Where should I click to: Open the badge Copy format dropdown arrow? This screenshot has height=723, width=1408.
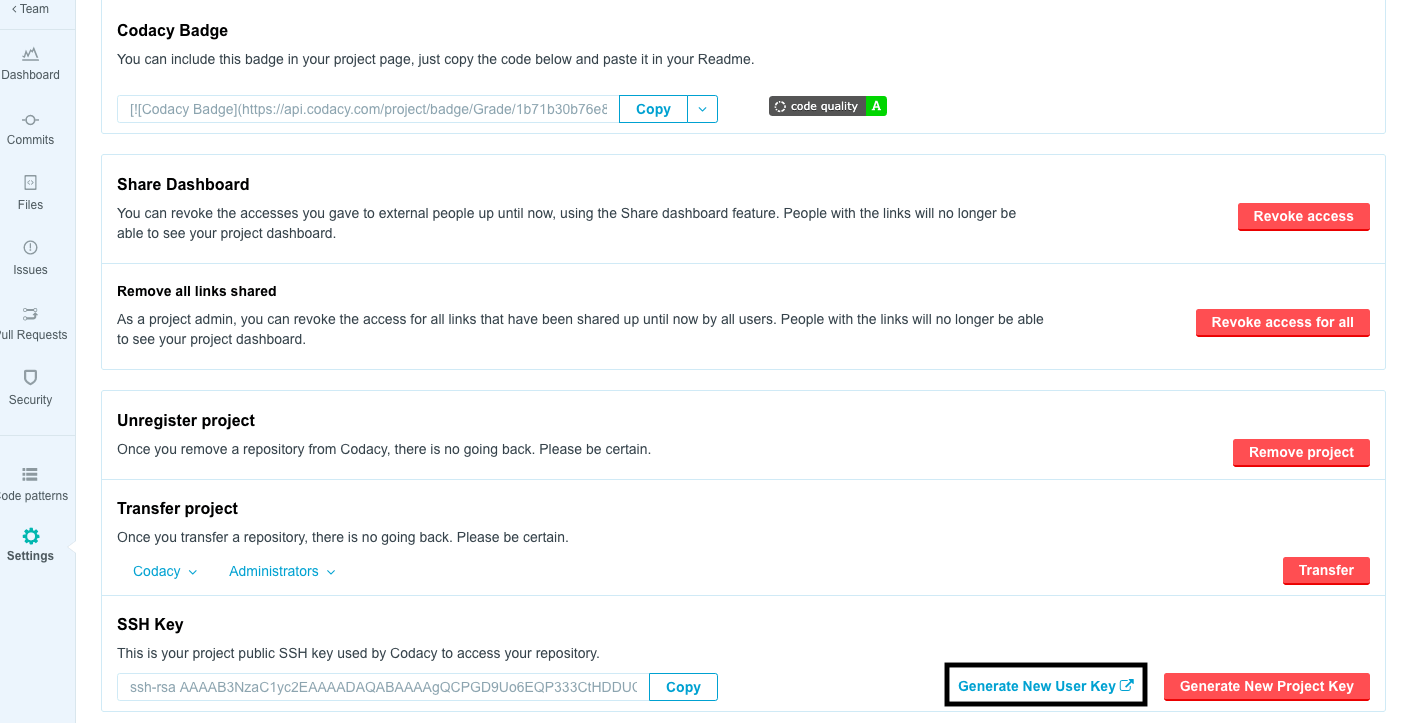703,109
